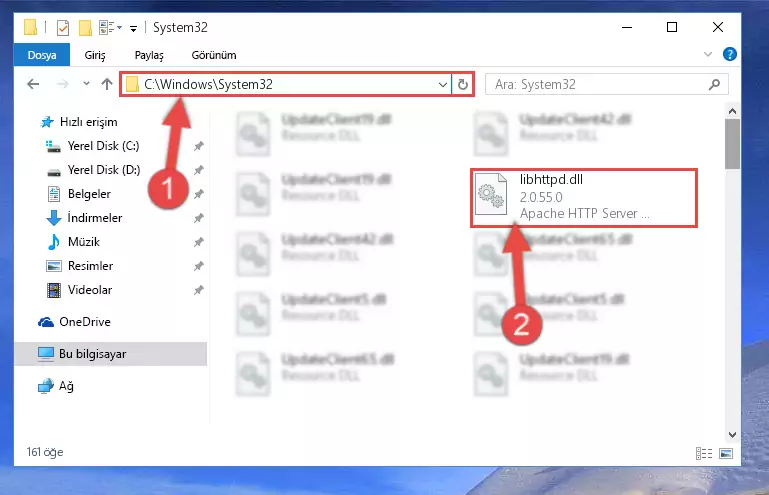Refresh the System32 folder view
769x495 pixels.
click(x=462, y=84)
